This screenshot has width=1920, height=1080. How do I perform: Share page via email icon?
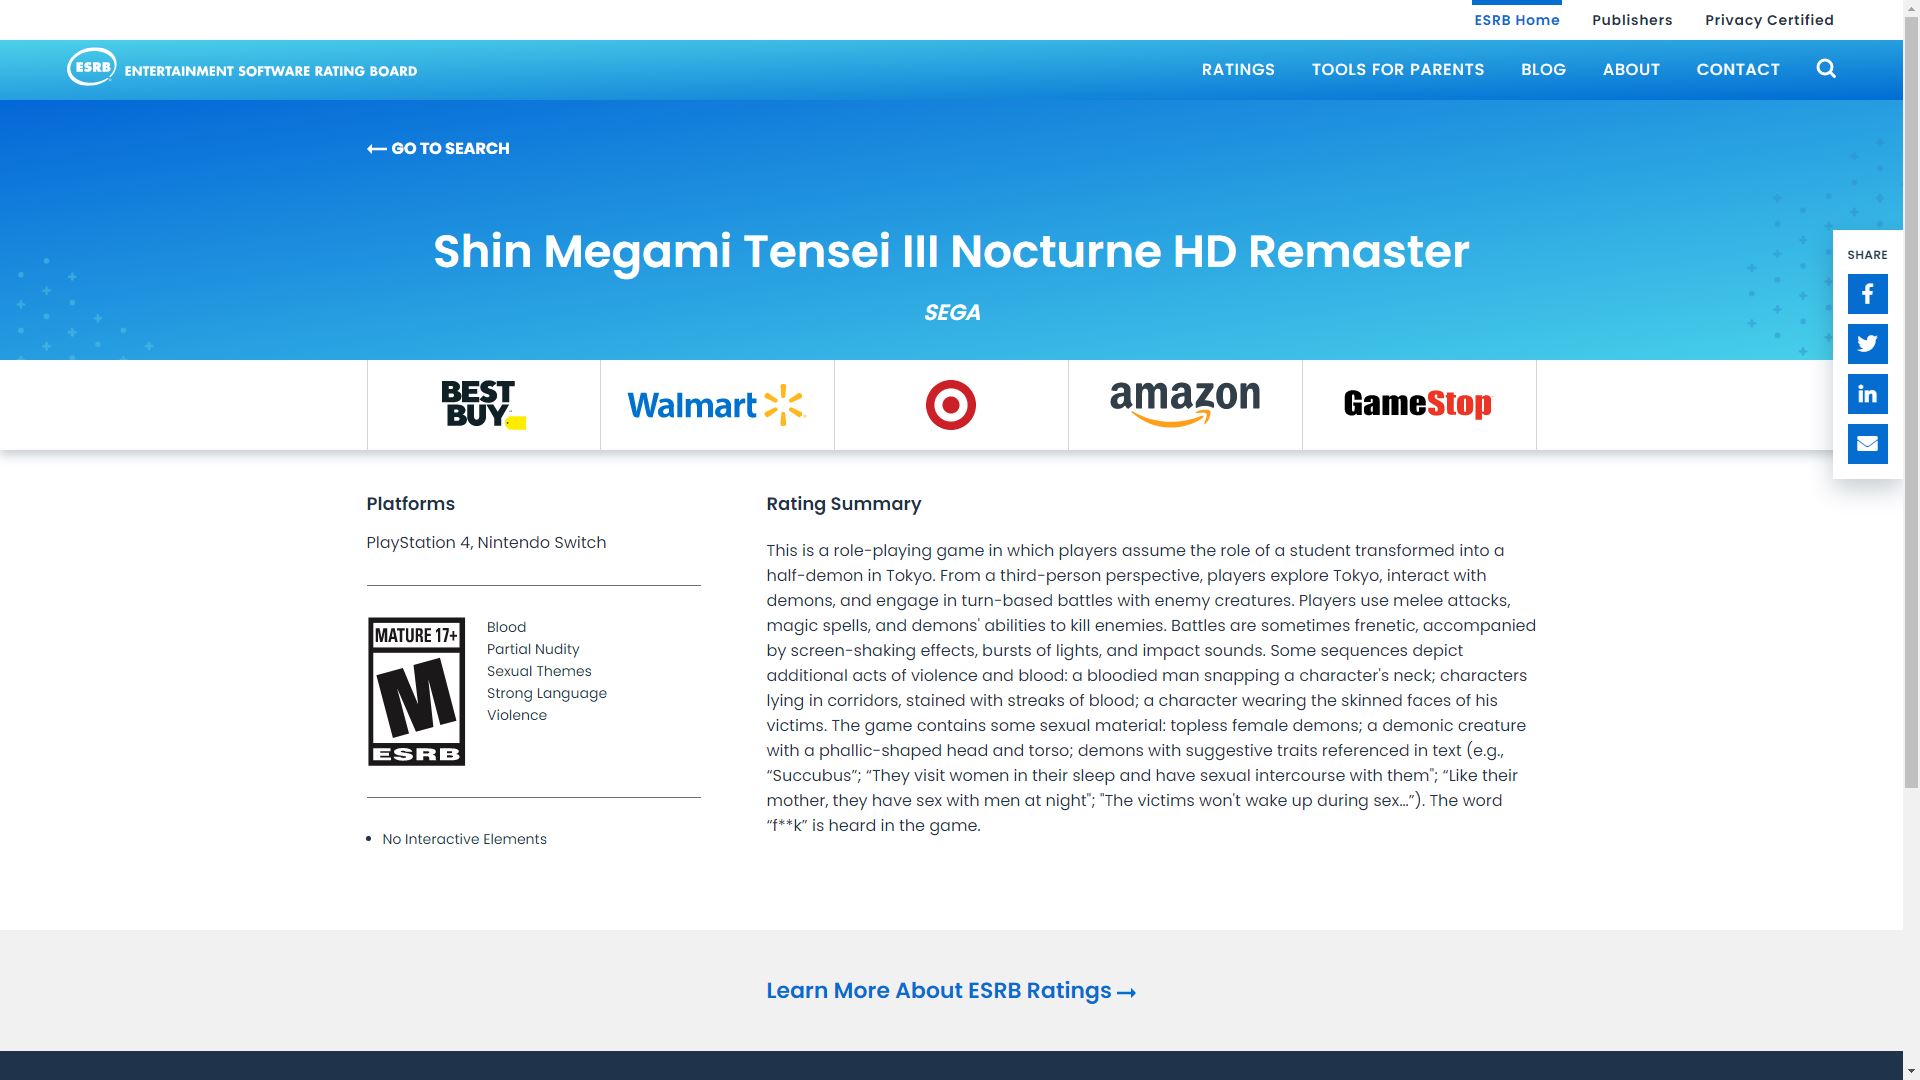pos(1867,444)
